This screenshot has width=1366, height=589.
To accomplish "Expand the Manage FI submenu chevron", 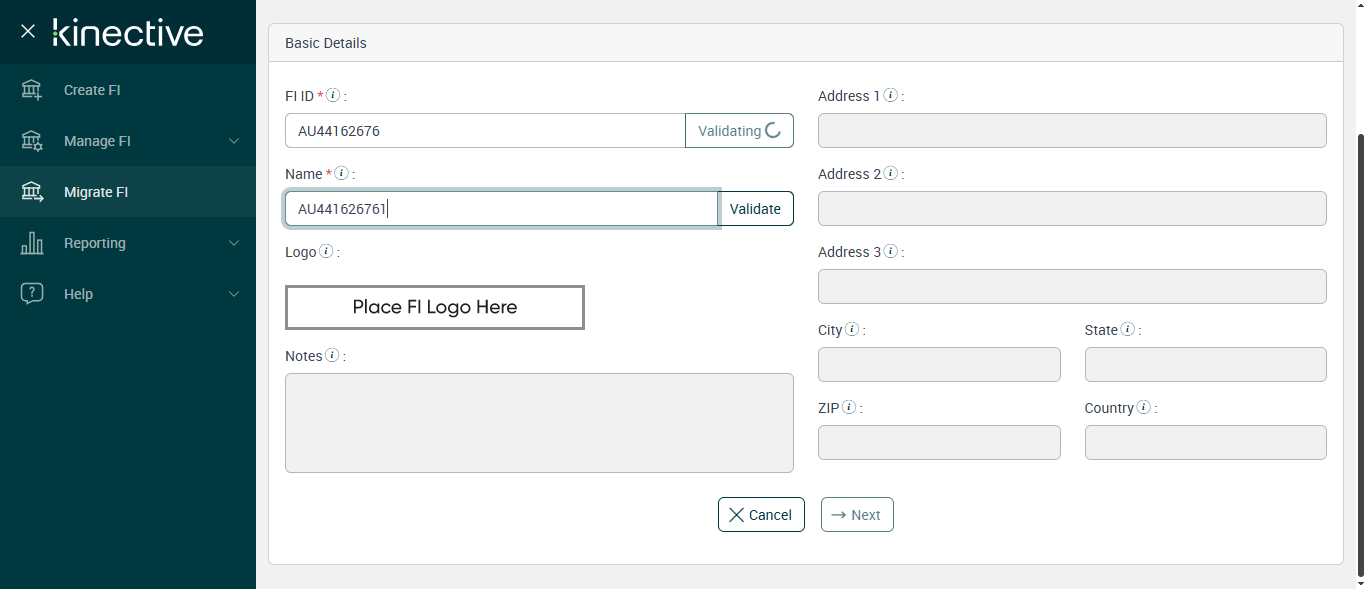I will tap(234, 141).
